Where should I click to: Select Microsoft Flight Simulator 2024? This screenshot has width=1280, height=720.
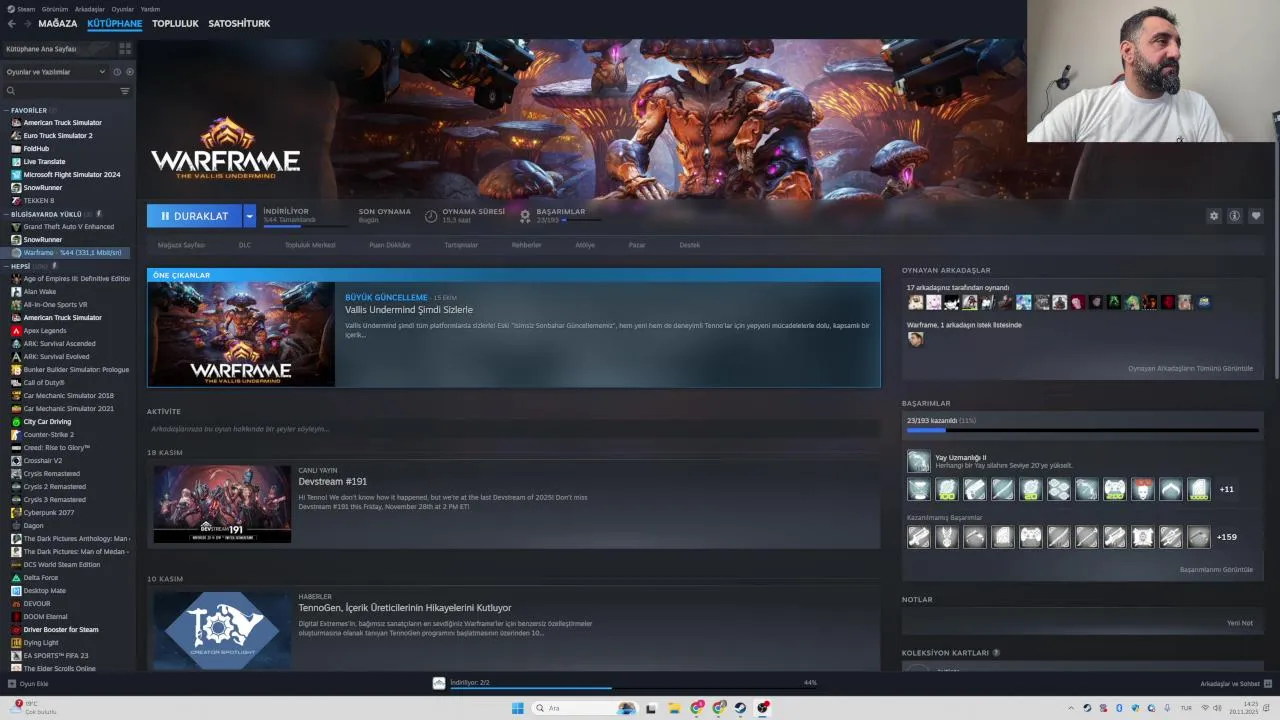71,174
